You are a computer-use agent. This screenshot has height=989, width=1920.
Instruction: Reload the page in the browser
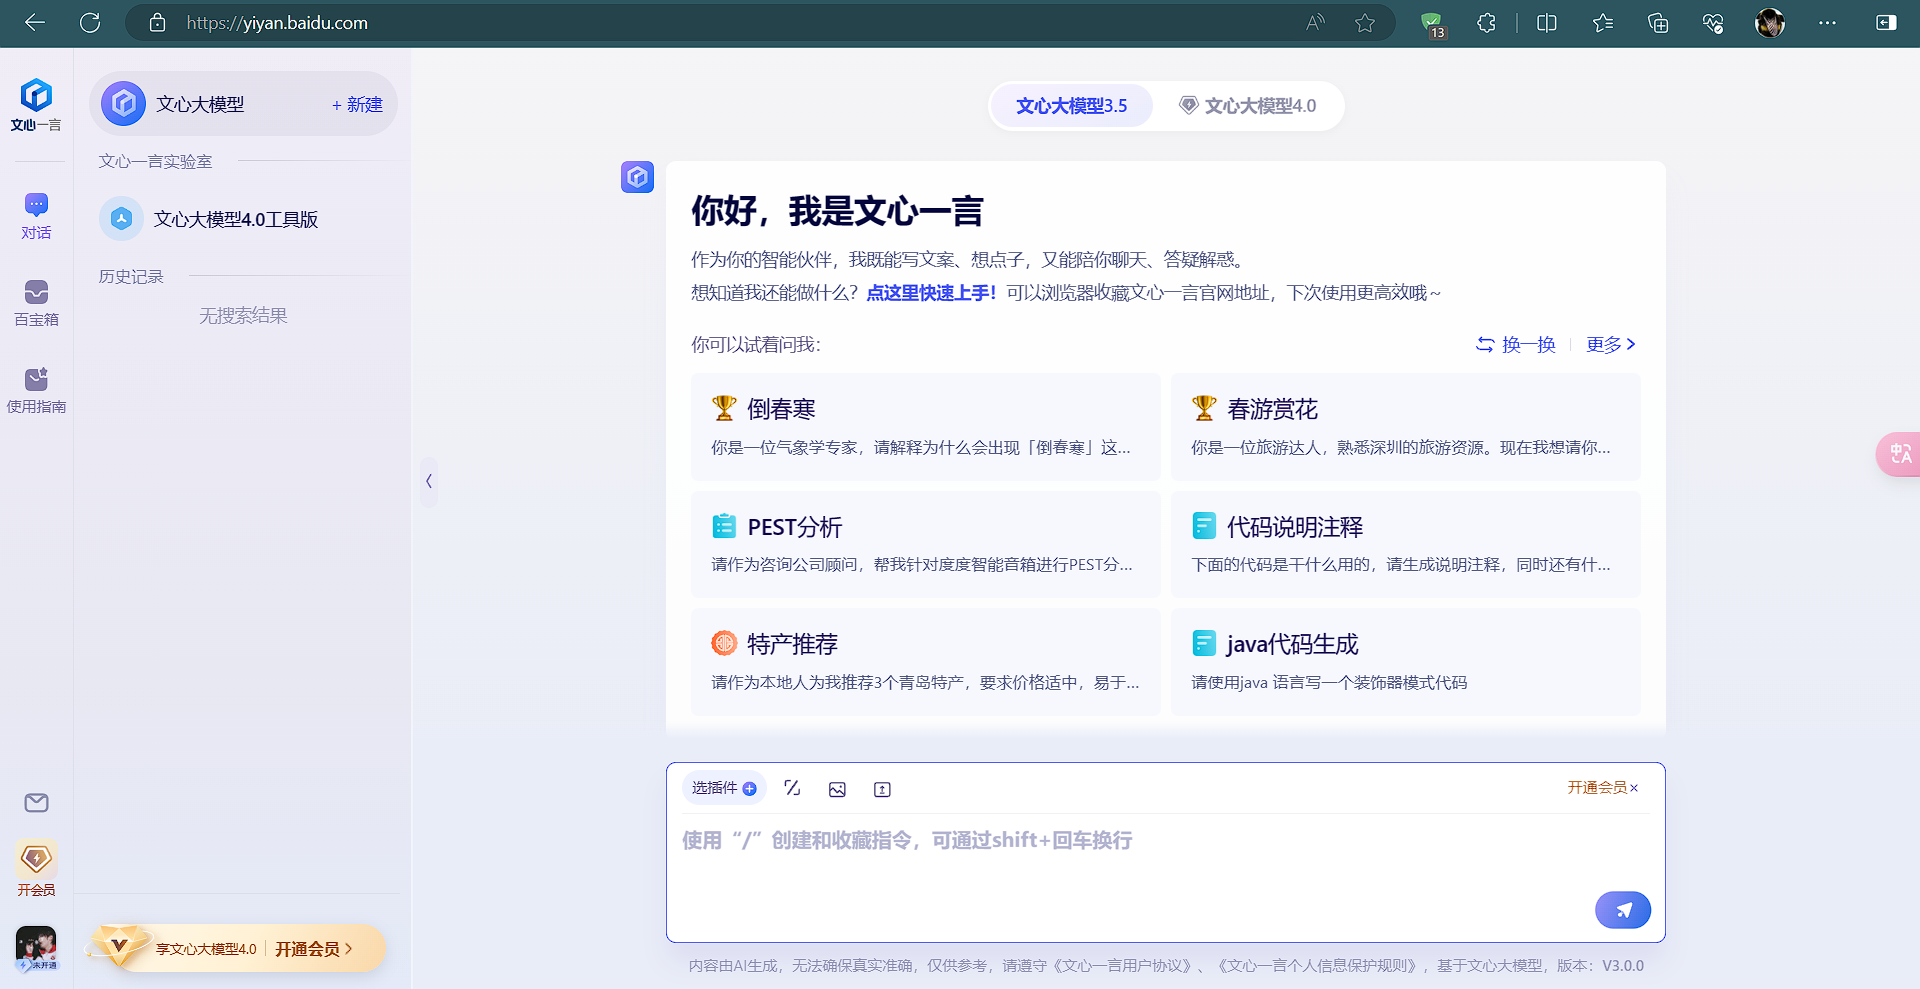(x=90, y=23)
